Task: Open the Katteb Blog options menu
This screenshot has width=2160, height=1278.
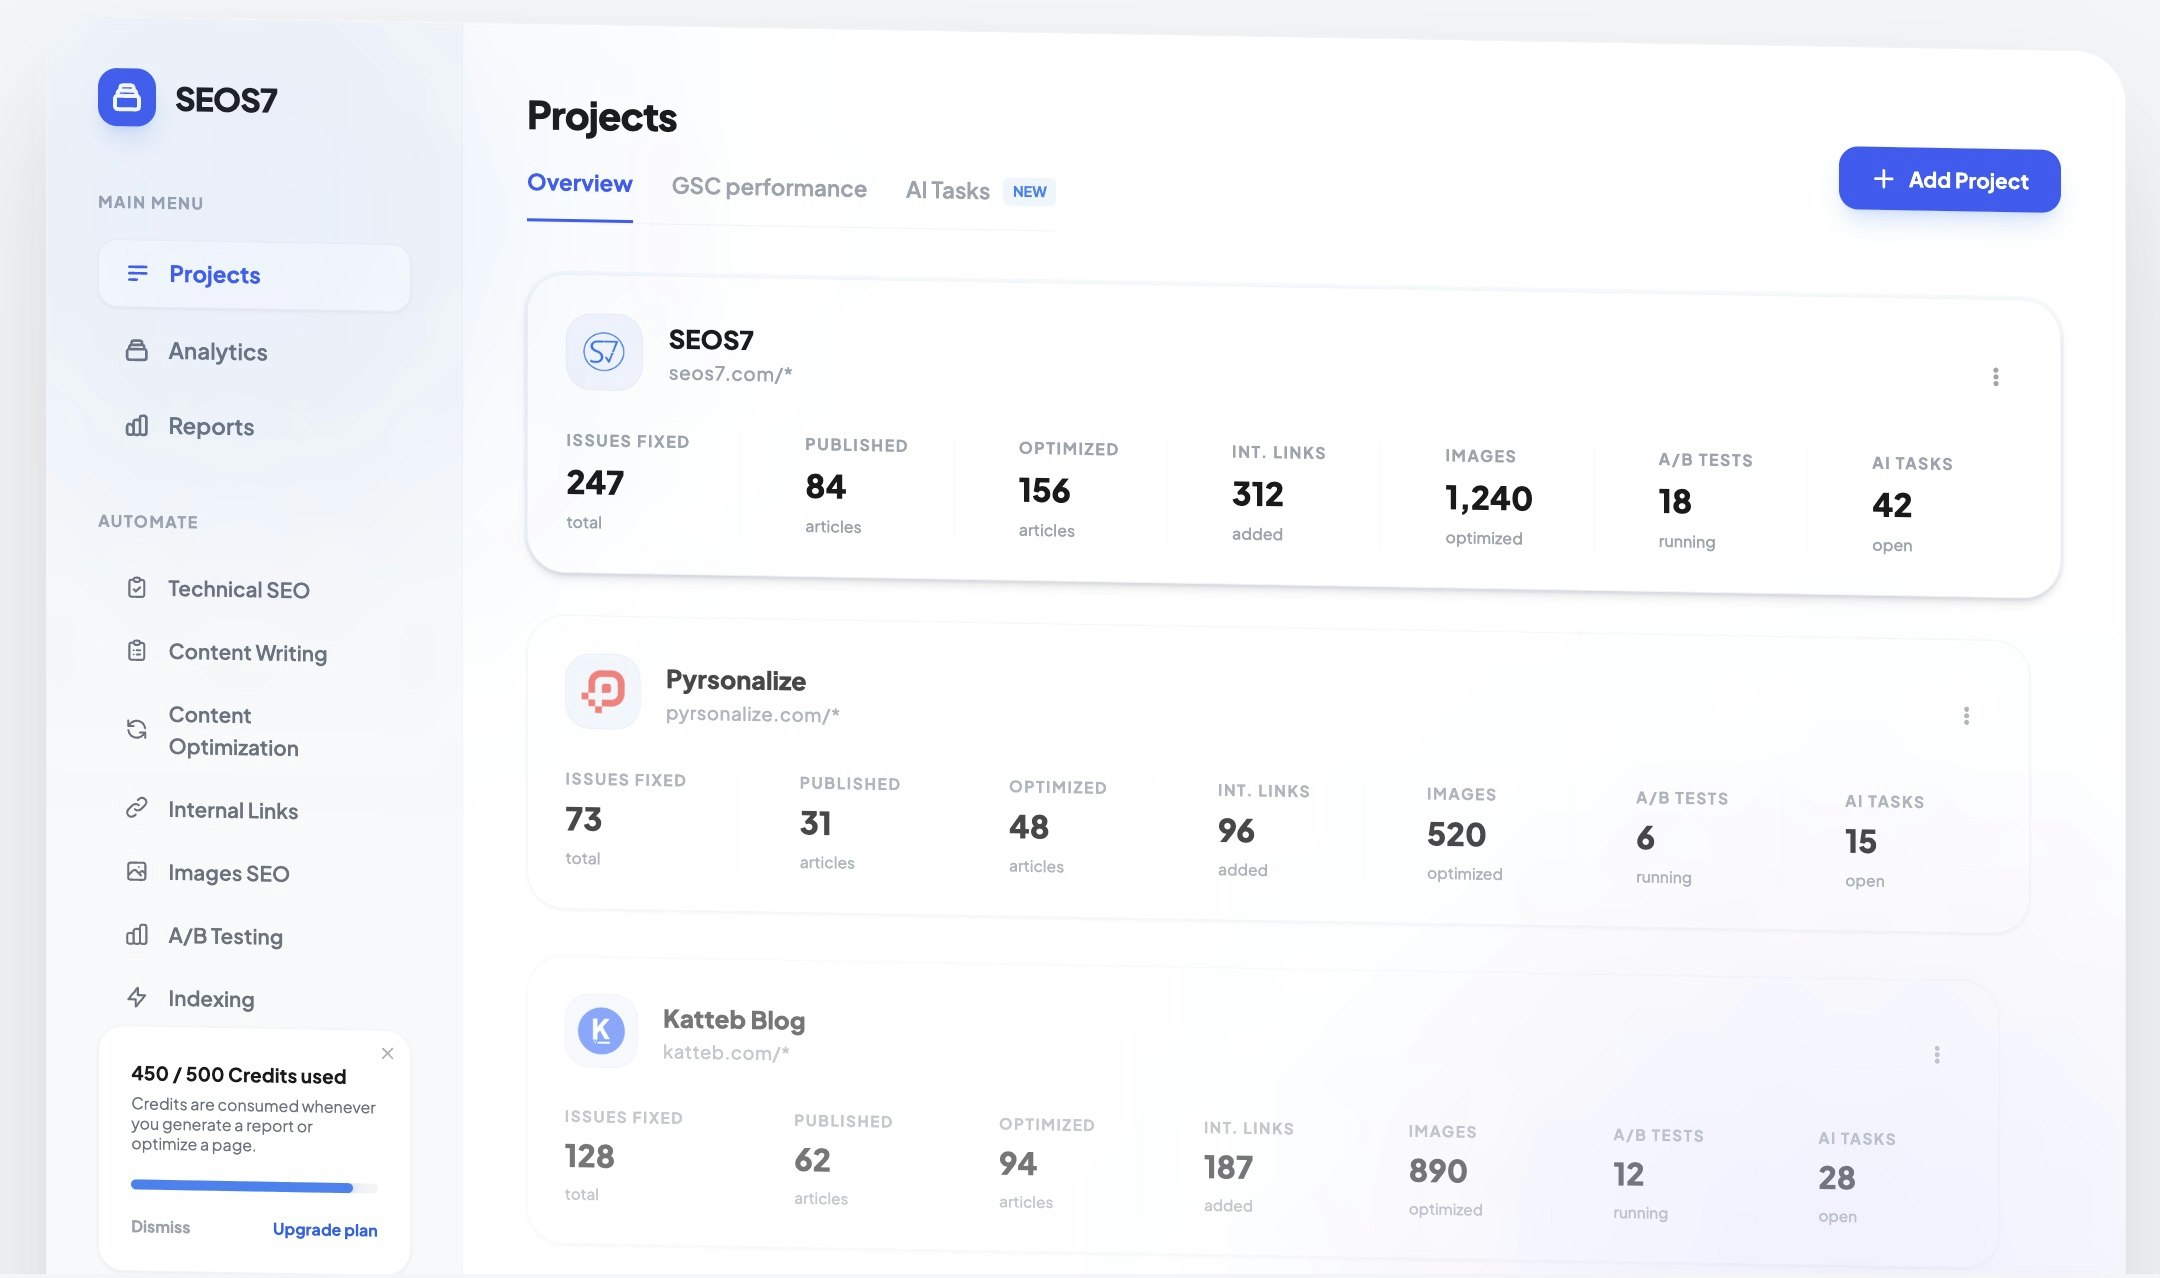Action: click(1938, 1055)
